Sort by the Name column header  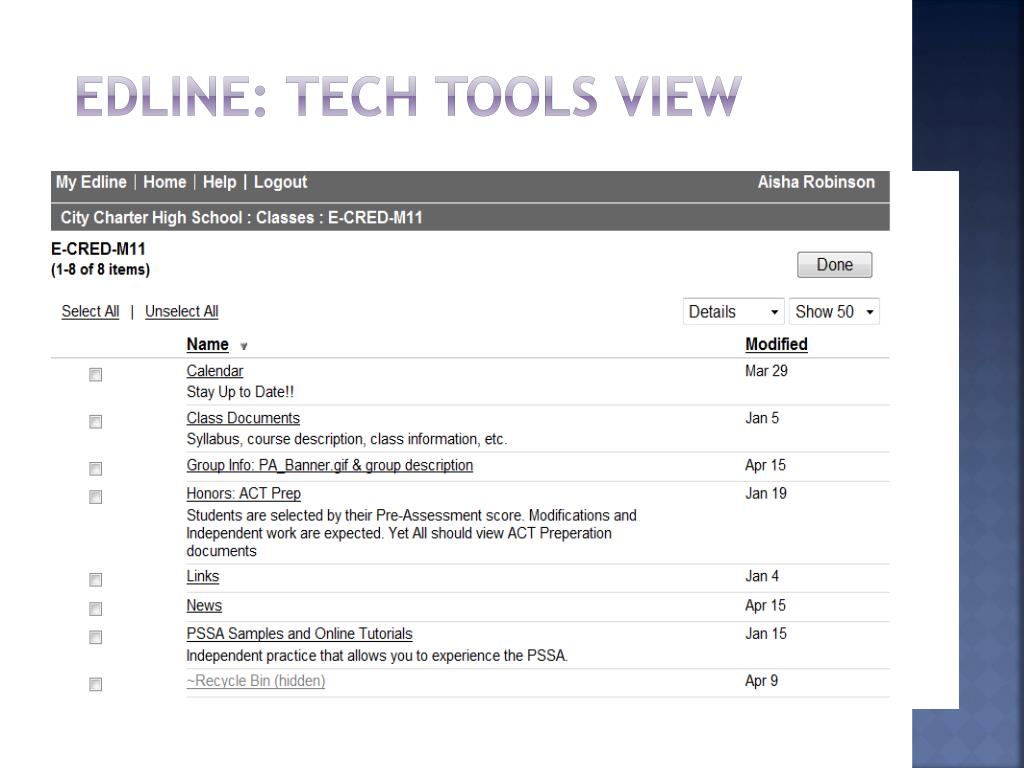208,344
